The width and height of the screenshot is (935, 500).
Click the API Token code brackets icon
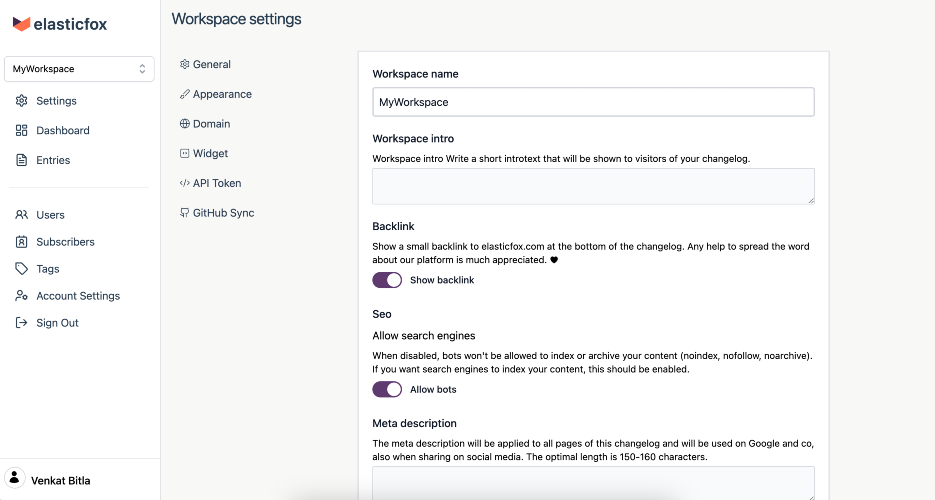(184, 183)
